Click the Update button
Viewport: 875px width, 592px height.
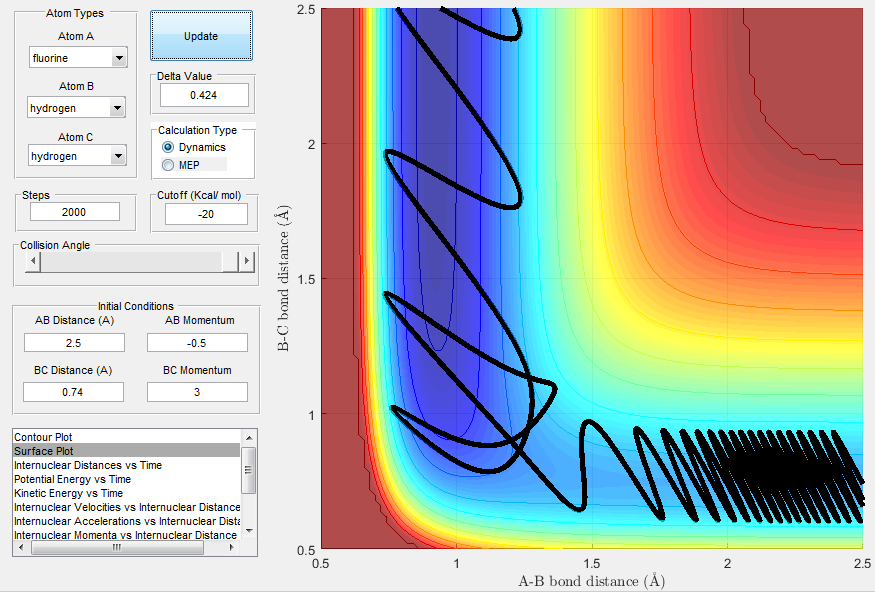(201, 36)
